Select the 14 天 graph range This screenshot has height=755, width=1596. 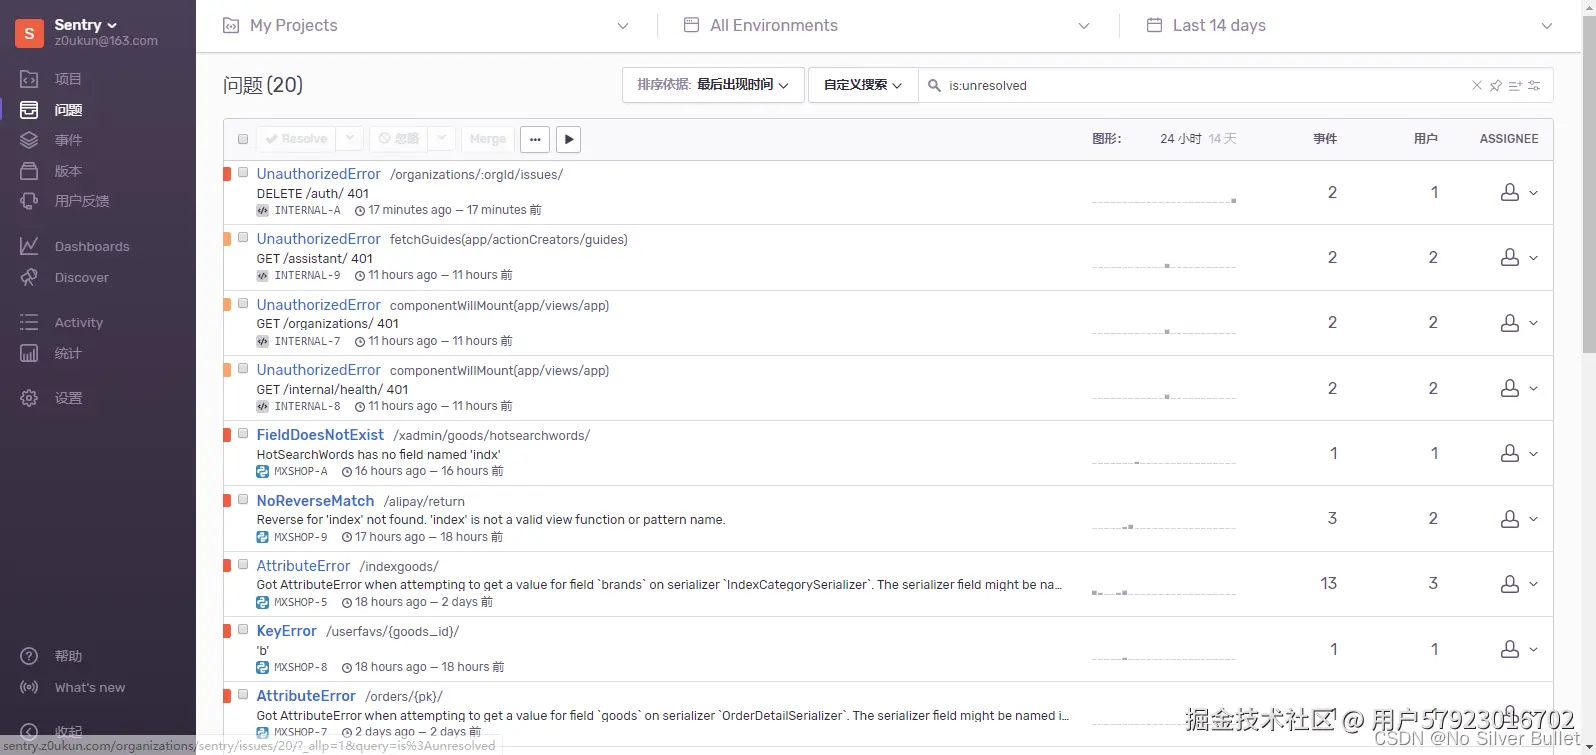point(1222,139)
